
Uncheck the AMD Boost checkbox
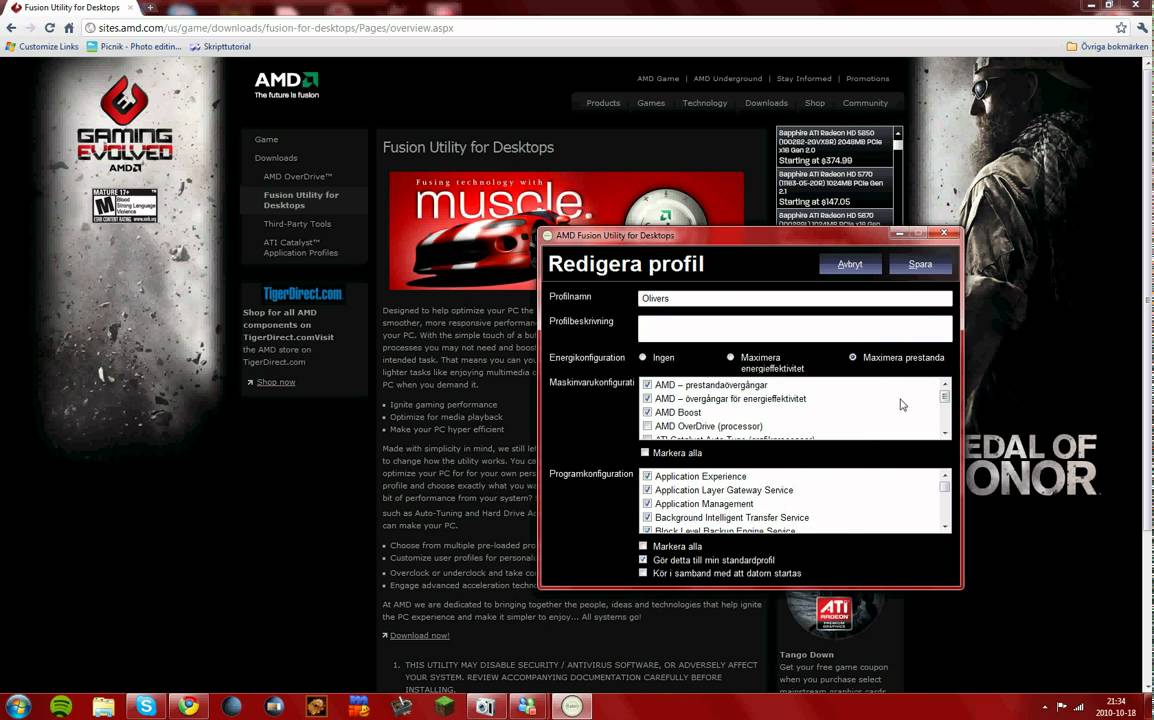(647, 412)
